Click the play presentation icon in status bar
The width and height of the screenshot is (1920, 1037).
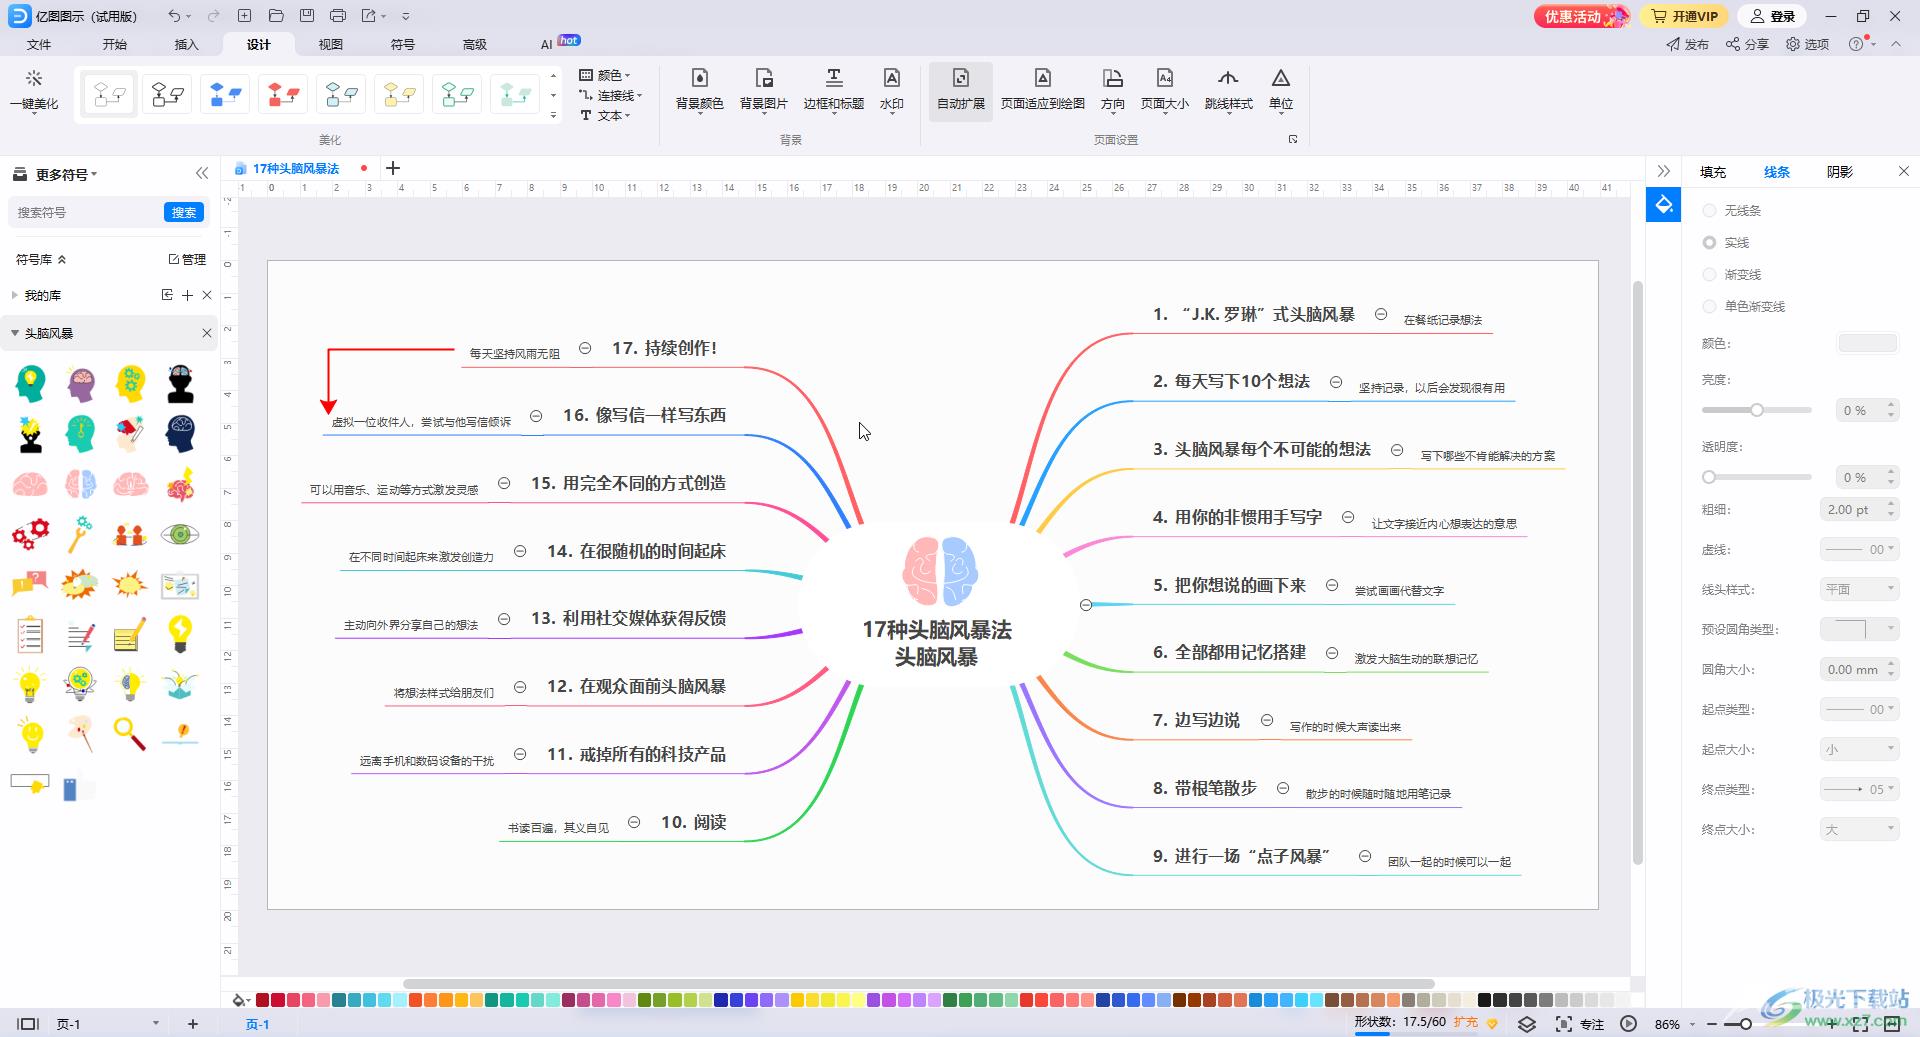pyautogui.click(x=1629, y=1024)
